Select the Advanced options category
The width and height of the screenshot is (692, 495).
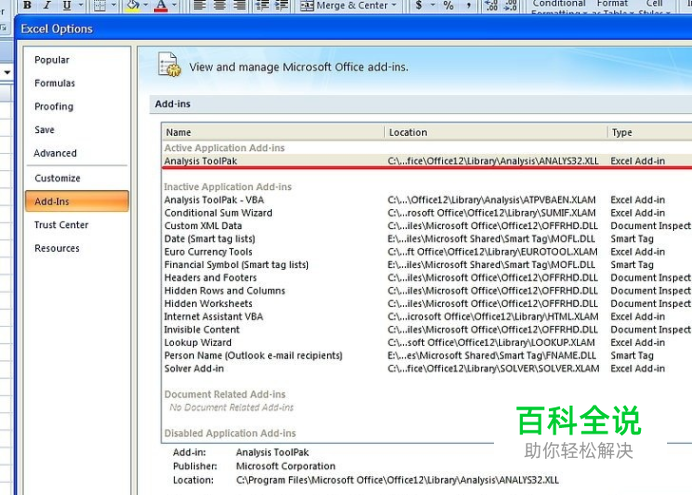[x=55, y=153]
